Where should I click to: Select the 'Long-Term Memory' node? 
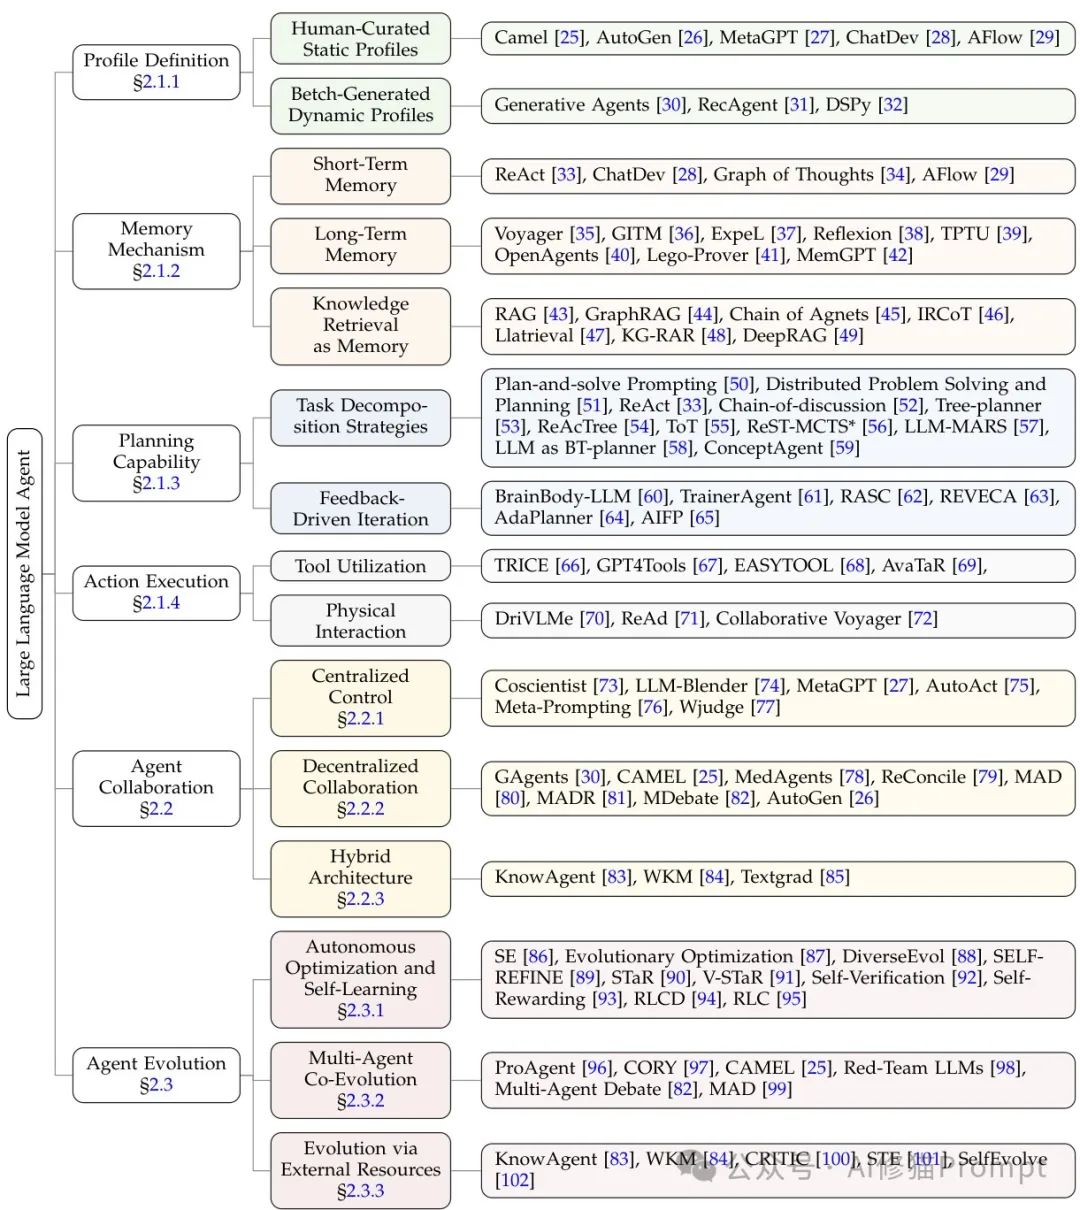click(x=360, y=245)
